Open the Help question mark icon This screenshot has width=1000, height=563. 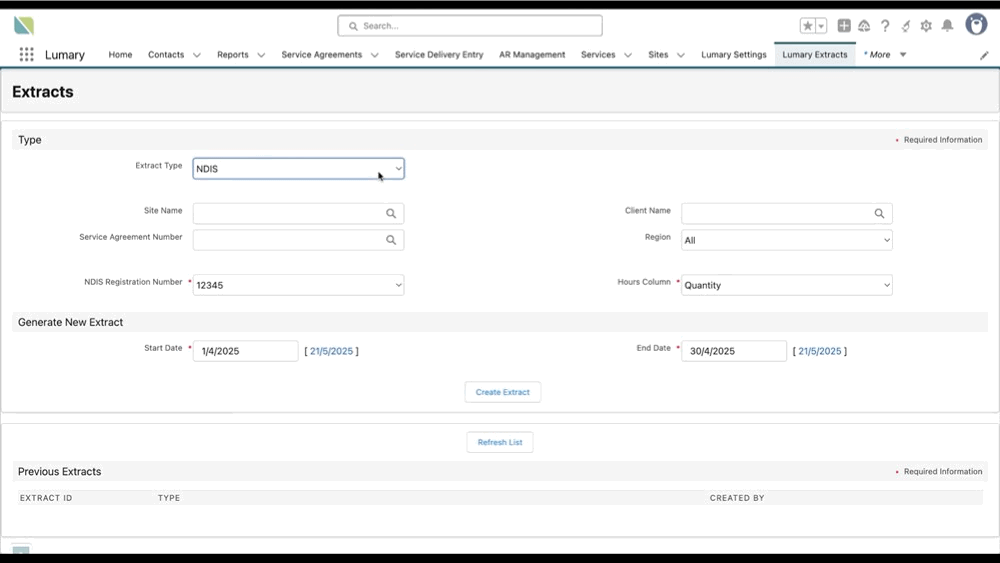[x=885, y=26]
